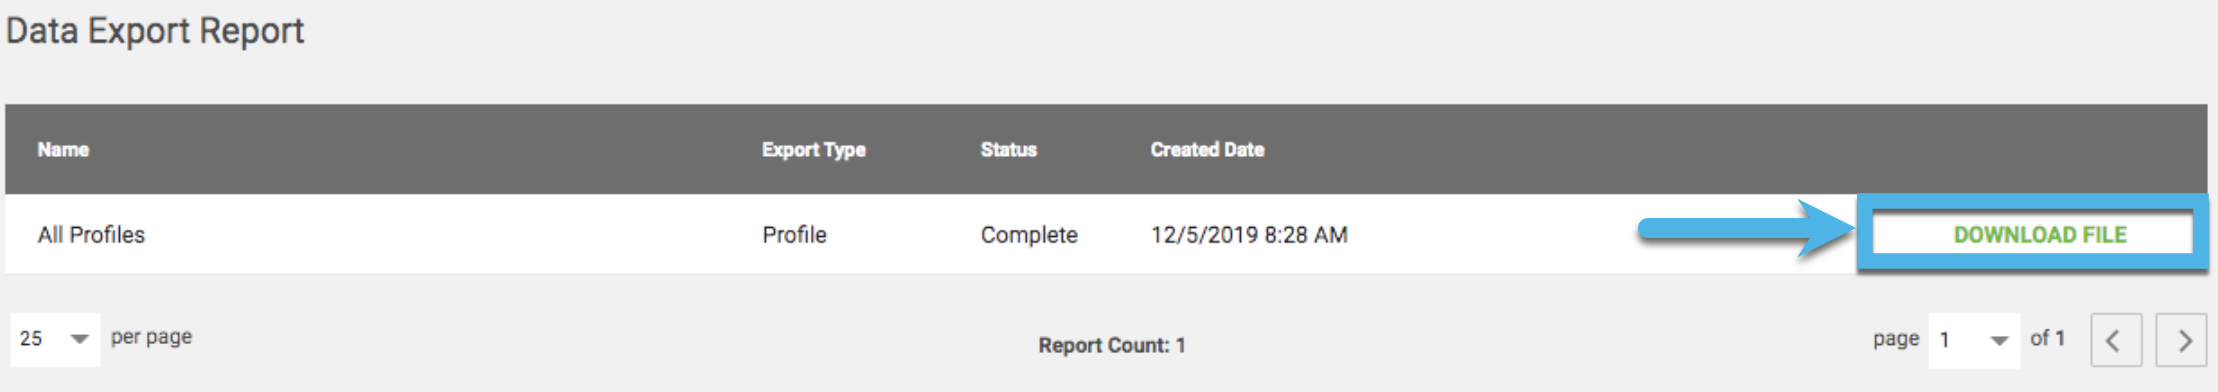Go to the next page arrow
Viewport: 2218px width, 392px height.
tap(2181, 340)
